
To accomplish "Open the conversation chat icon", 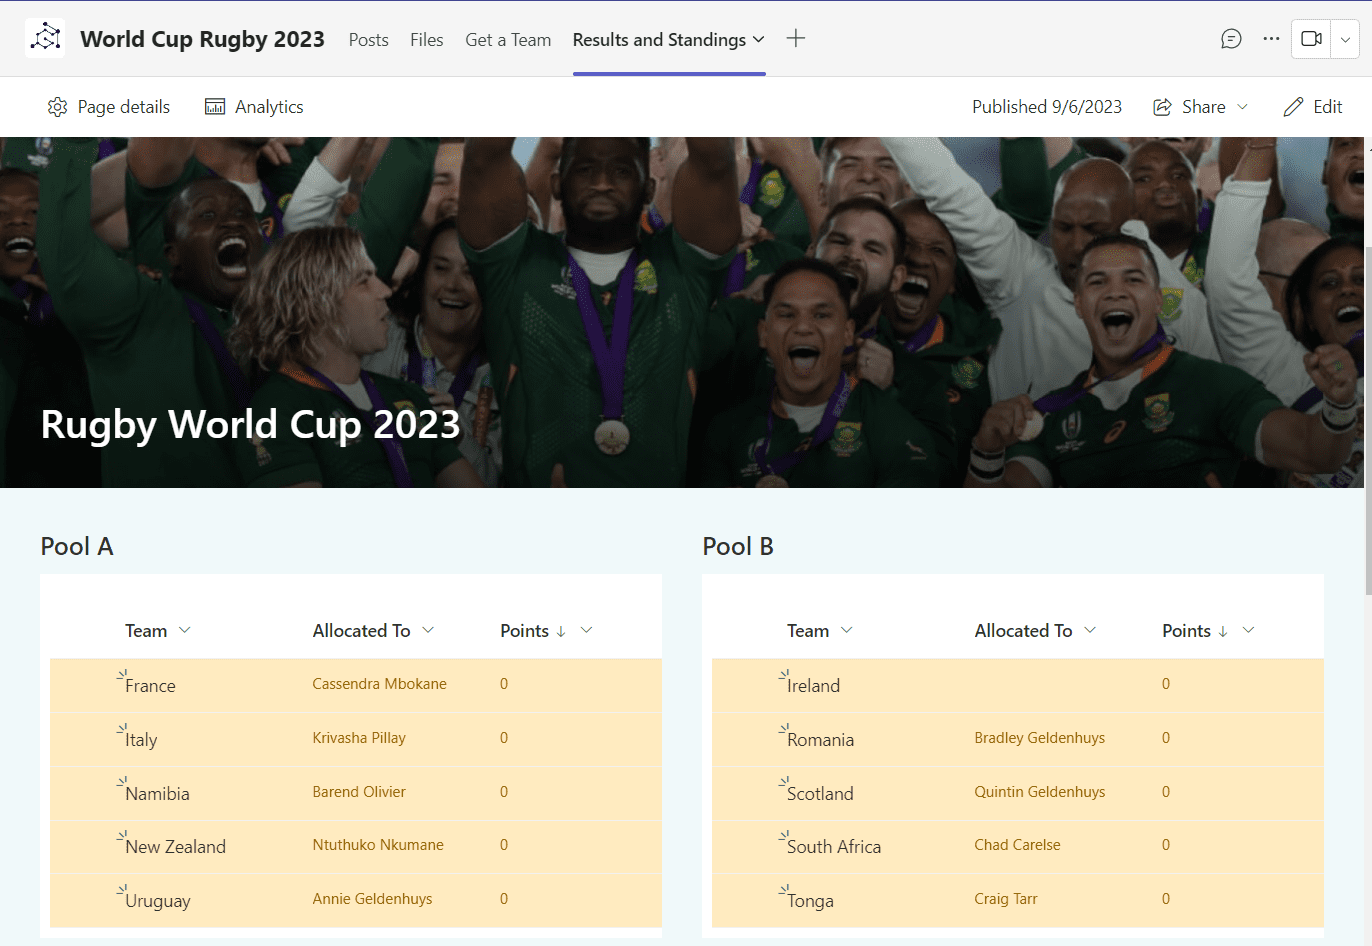I will click(x=1231, y=39).
